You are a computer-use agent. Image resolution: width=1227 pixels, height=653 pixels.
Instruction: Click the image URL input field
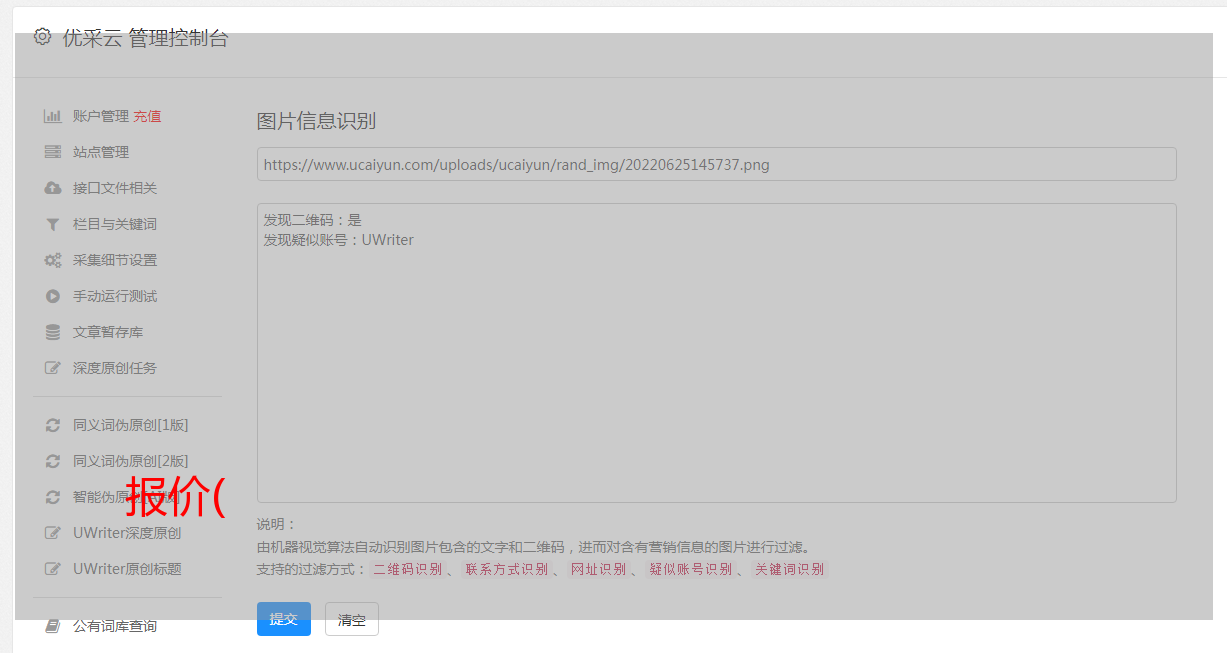point(716,164)
